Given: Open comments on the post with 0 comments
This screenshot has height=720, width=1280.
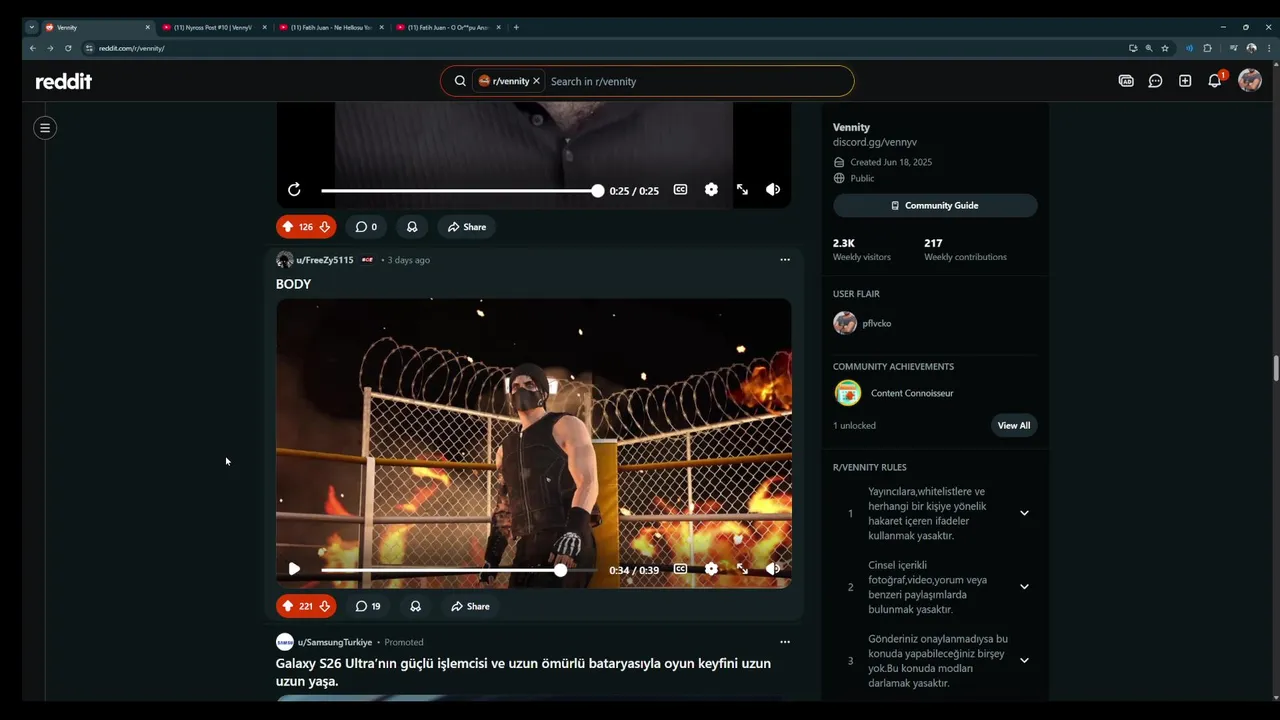Looking at the screenshot, I should (366, 227).
